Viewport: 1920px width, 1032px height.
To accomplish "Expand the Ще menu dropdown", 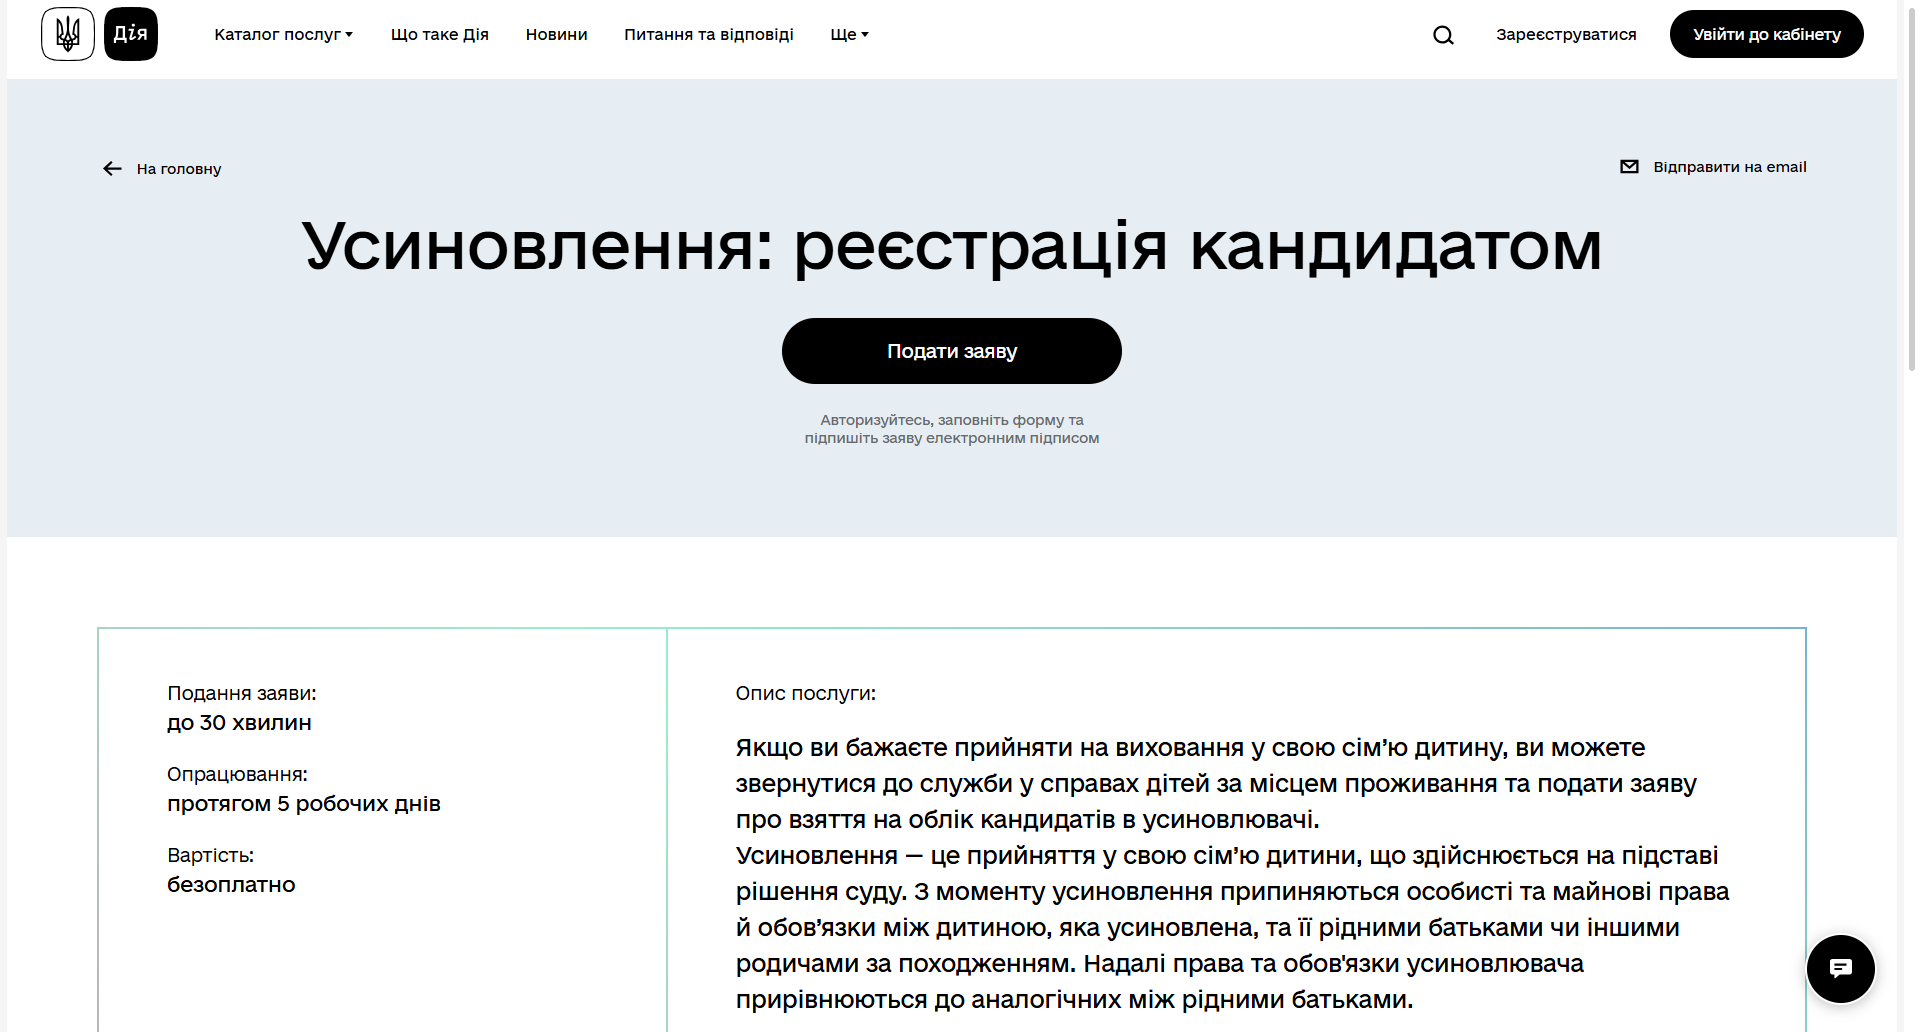I will (x=849, y=34).
